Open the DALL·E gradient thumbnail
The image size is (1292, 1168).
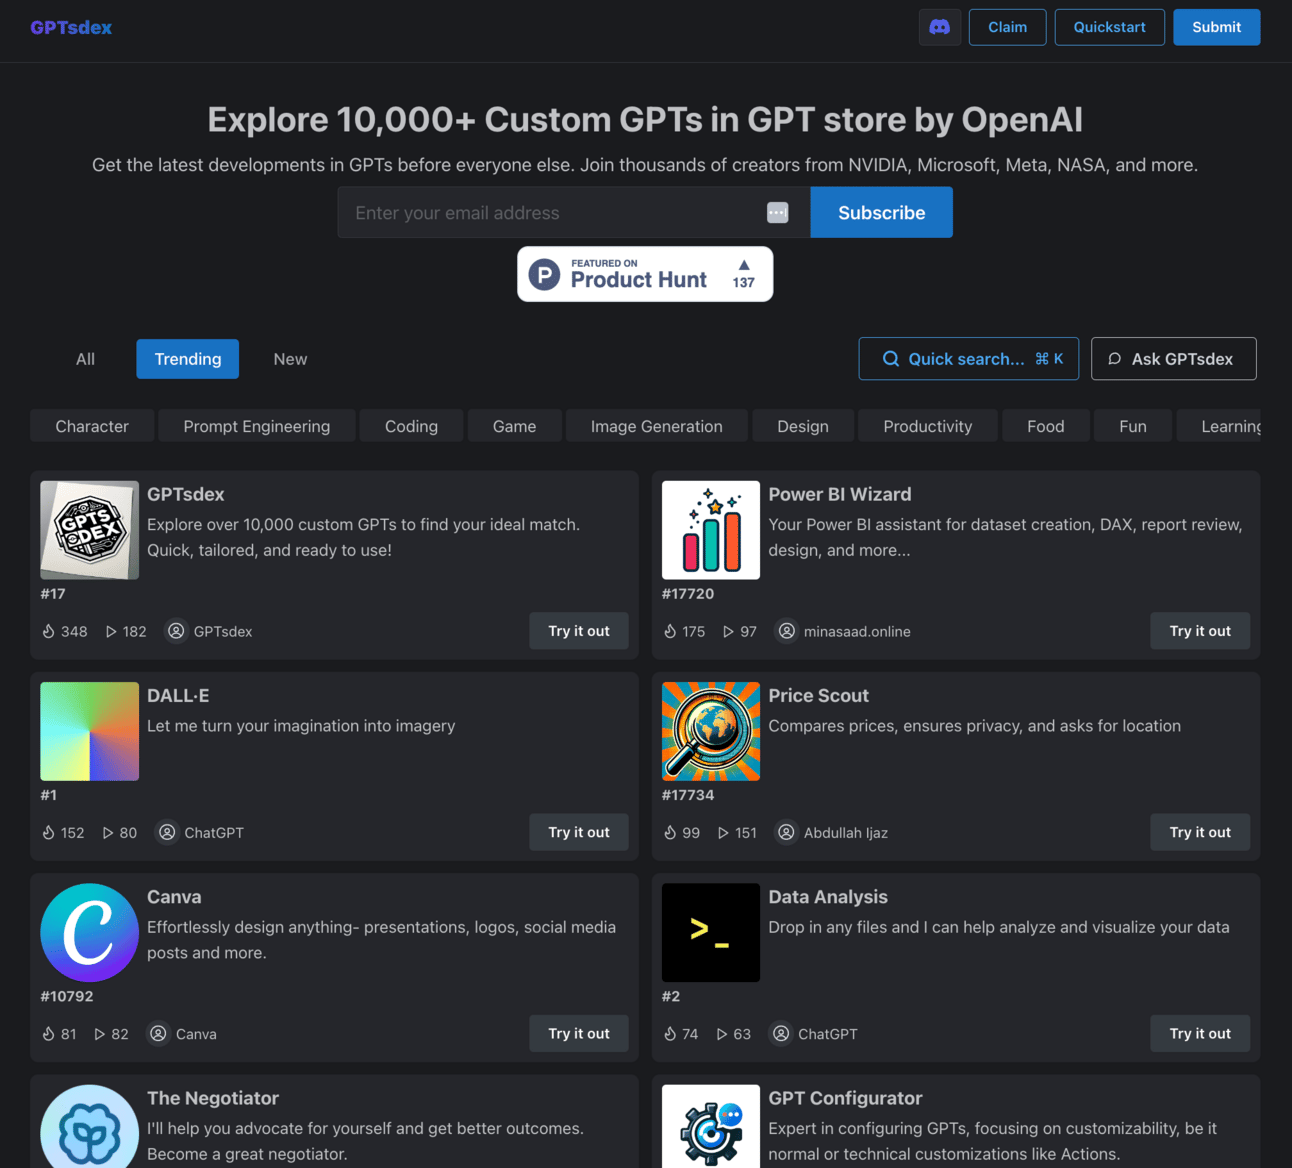pyautogui.click(x=90, y=731)
